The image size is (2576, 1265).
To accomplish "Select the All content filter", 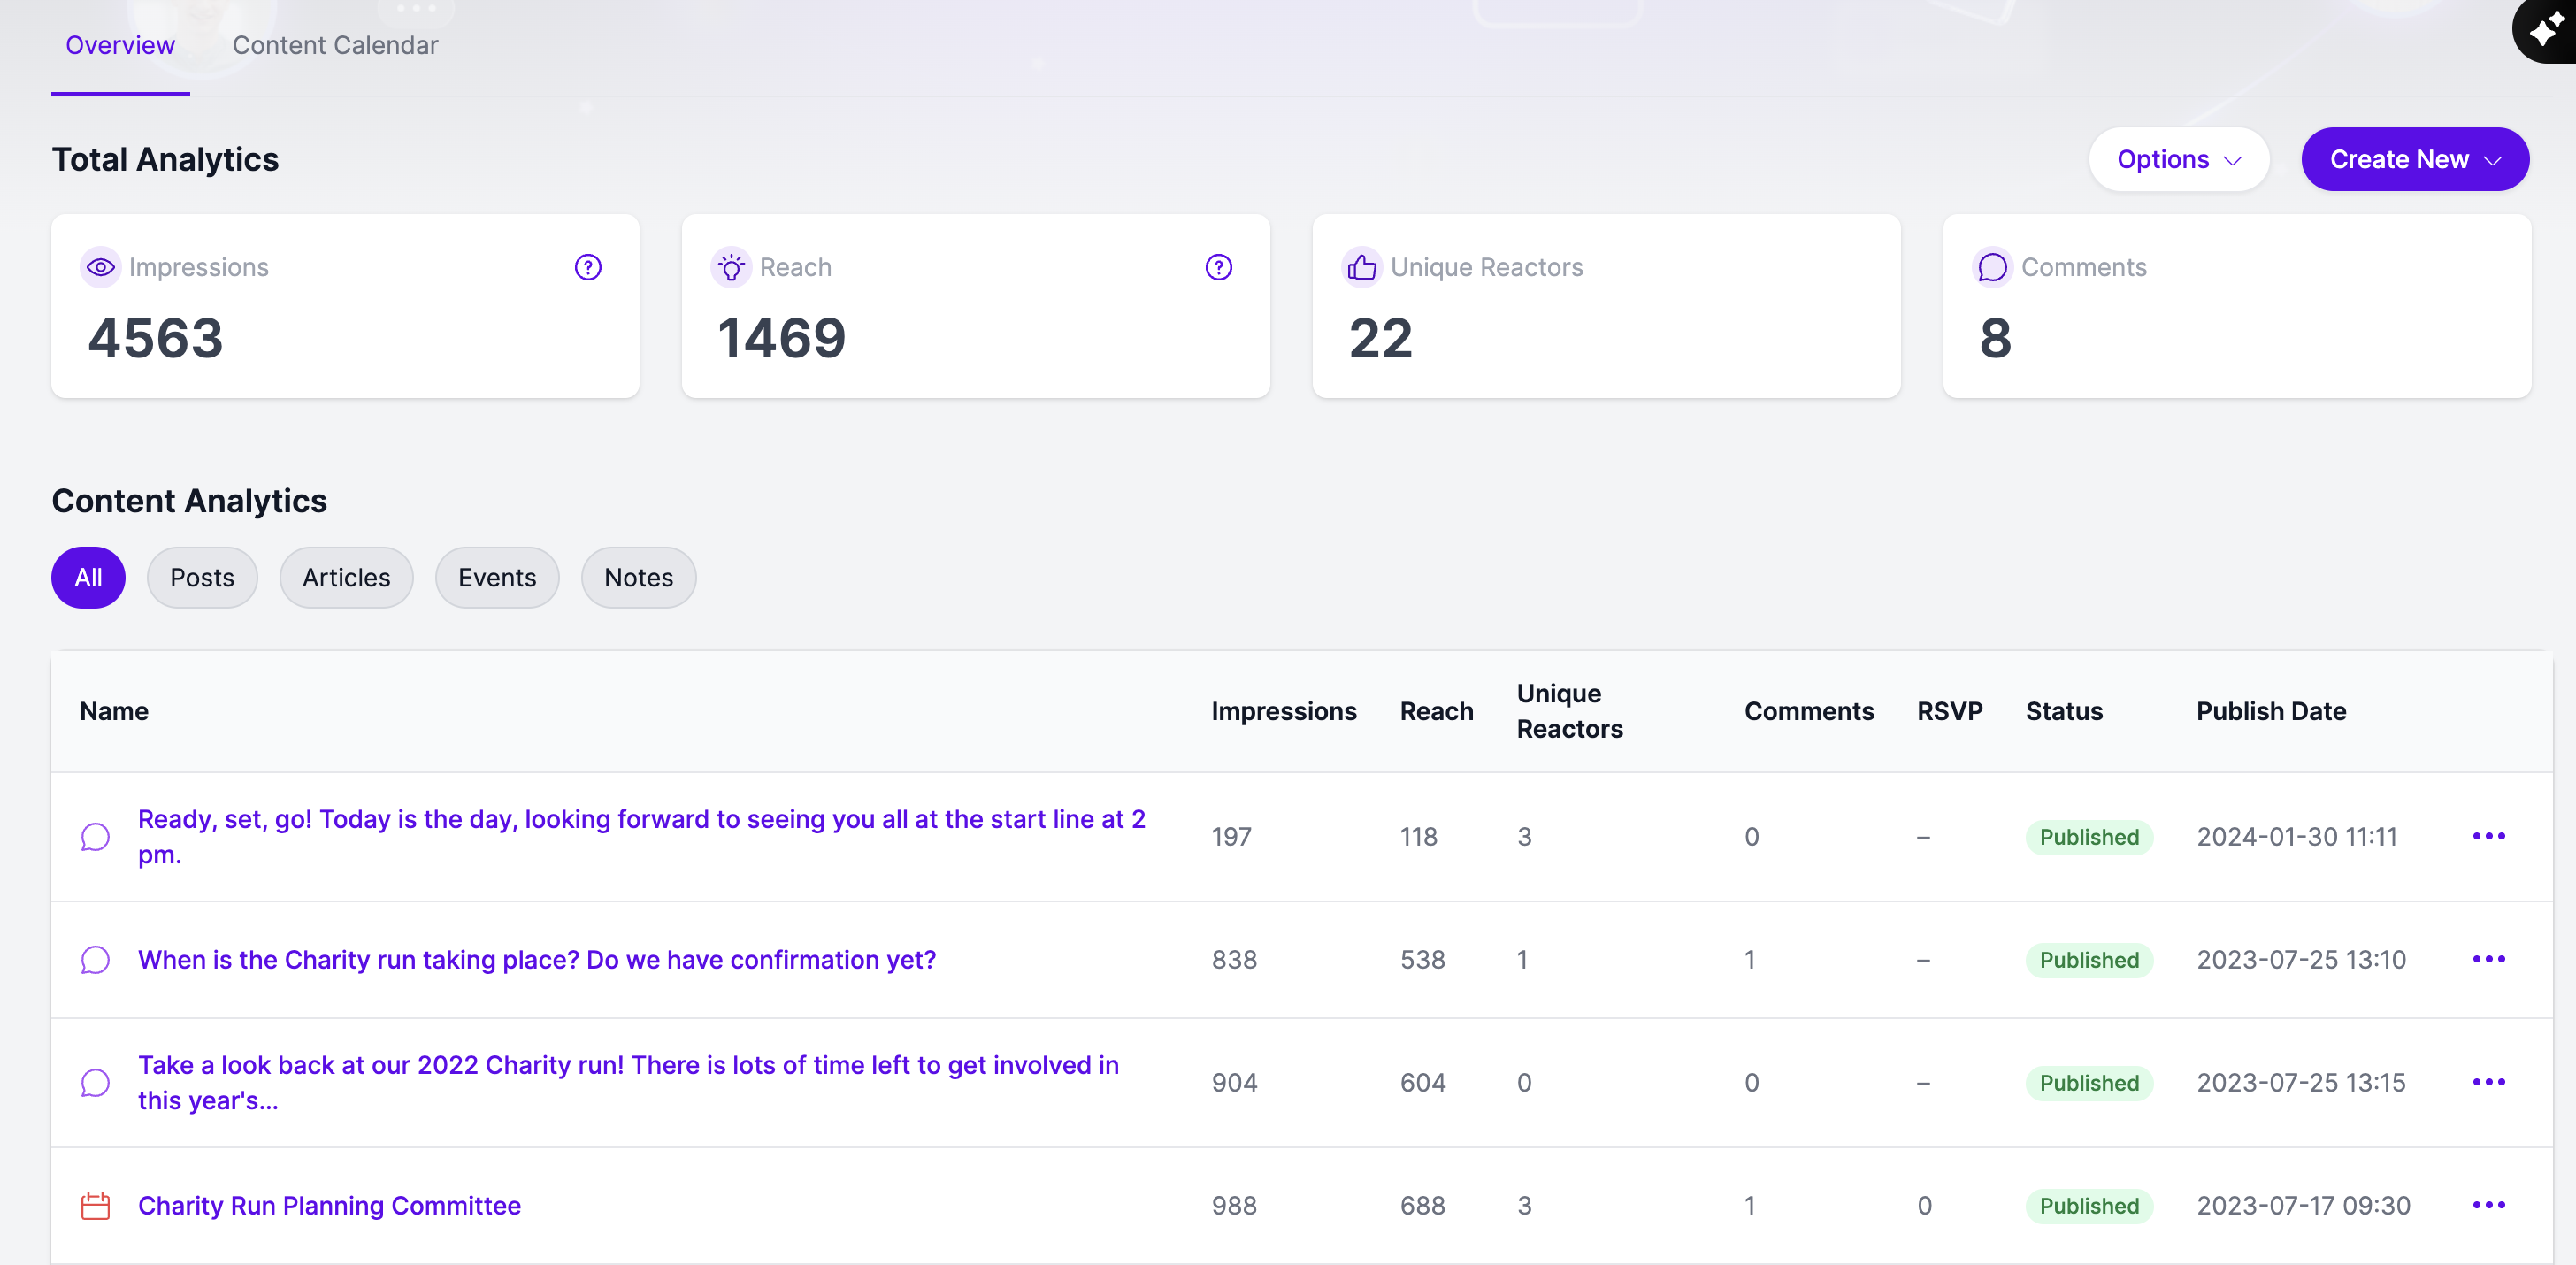I will 88,578.
